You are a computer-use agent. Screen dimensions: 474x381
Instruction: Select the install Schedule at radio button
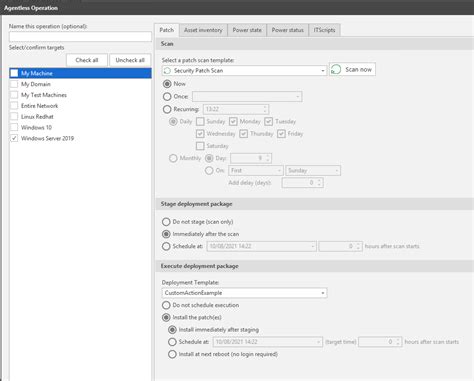(x=172, y=342)
